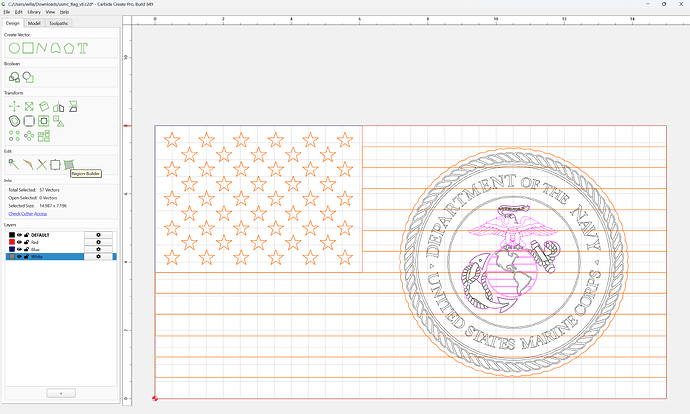Choose the Rotate transform tool
This screenshot has height=414, width=690.
[x=44, y=106]
